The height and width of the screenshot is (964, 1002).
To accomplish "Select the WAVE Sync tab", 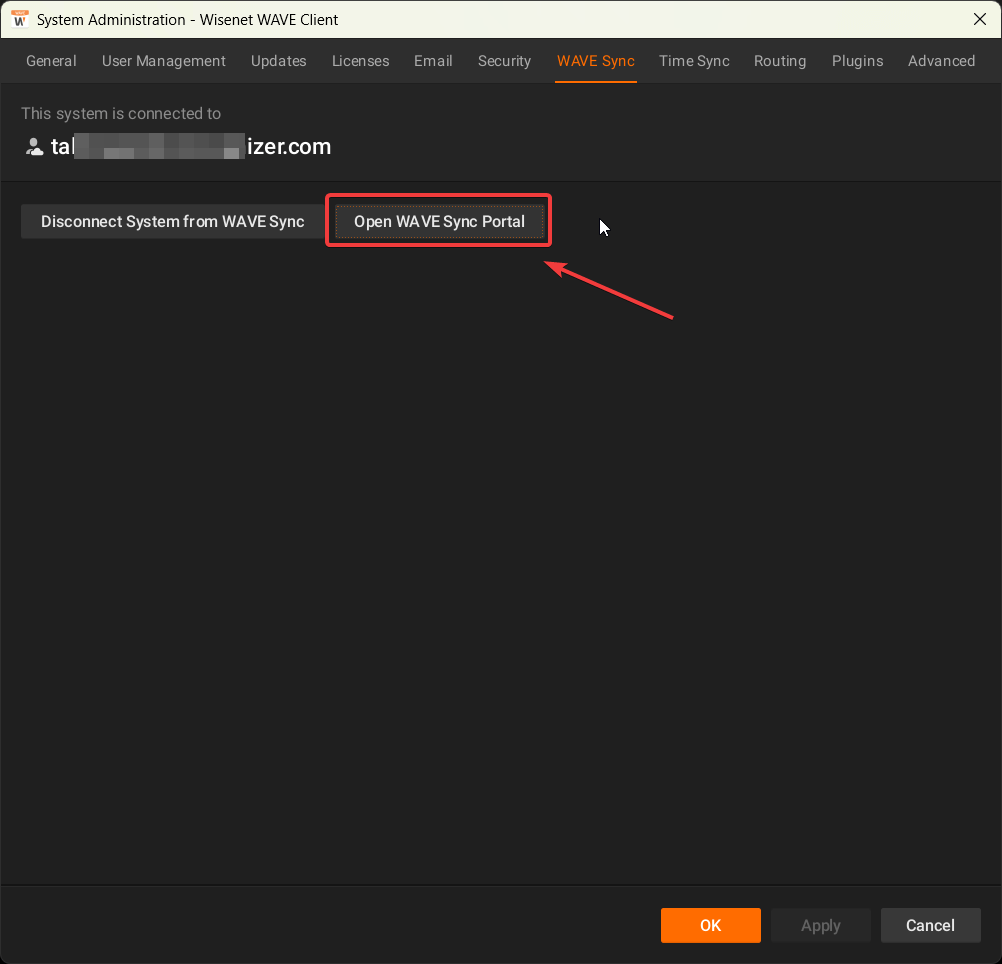I will 596,61.
